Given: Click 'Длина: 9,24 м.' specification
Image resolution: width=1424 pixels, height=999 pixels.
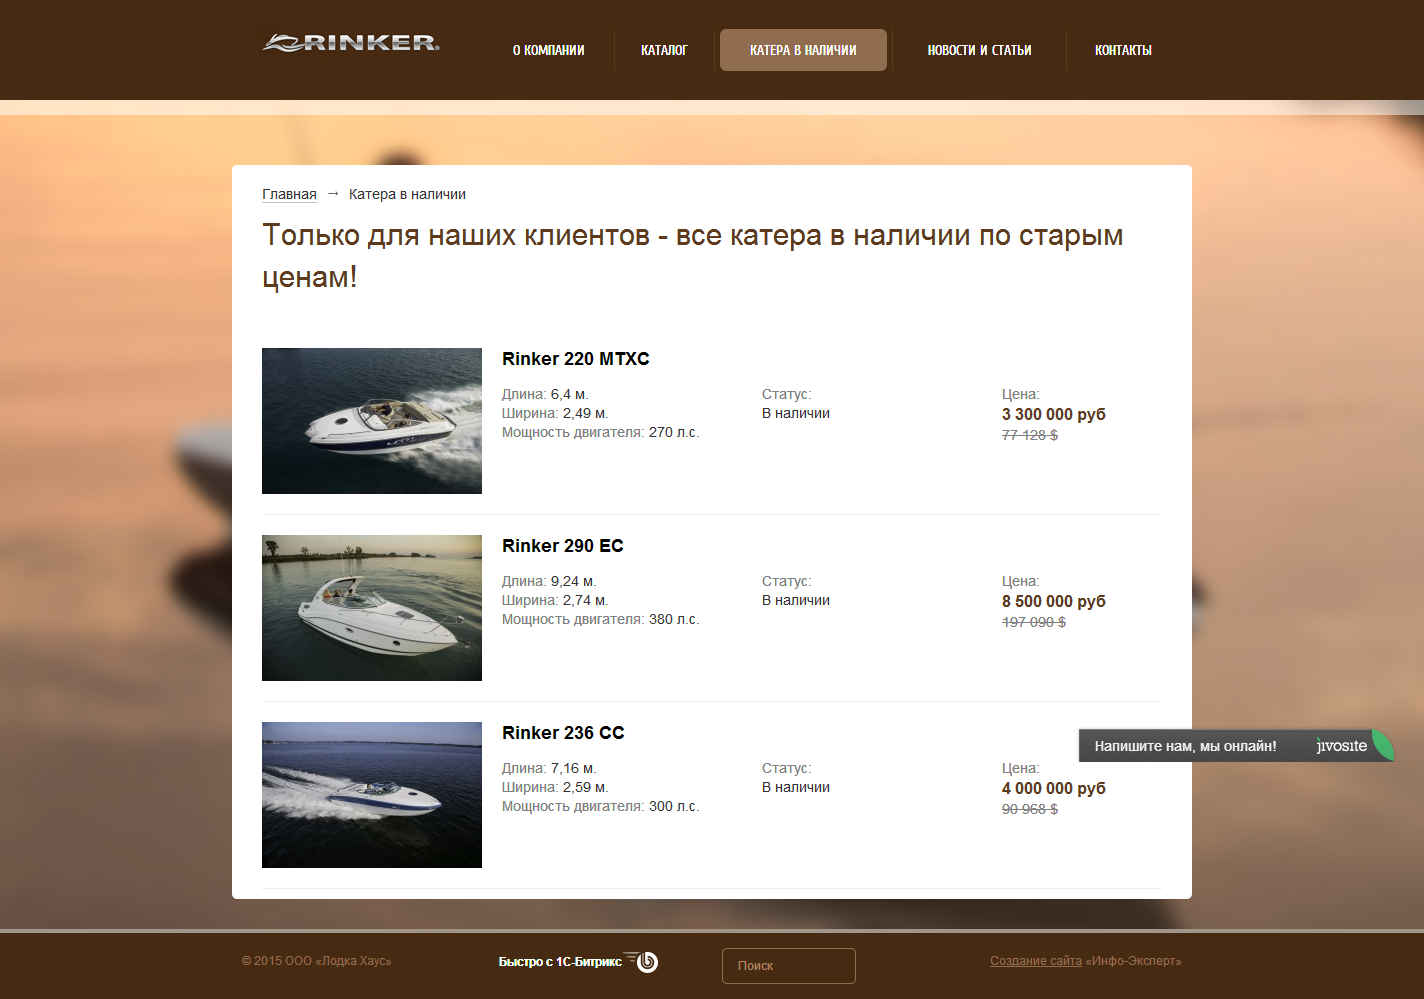Looking at the screenshot, I should pos(549,581).
